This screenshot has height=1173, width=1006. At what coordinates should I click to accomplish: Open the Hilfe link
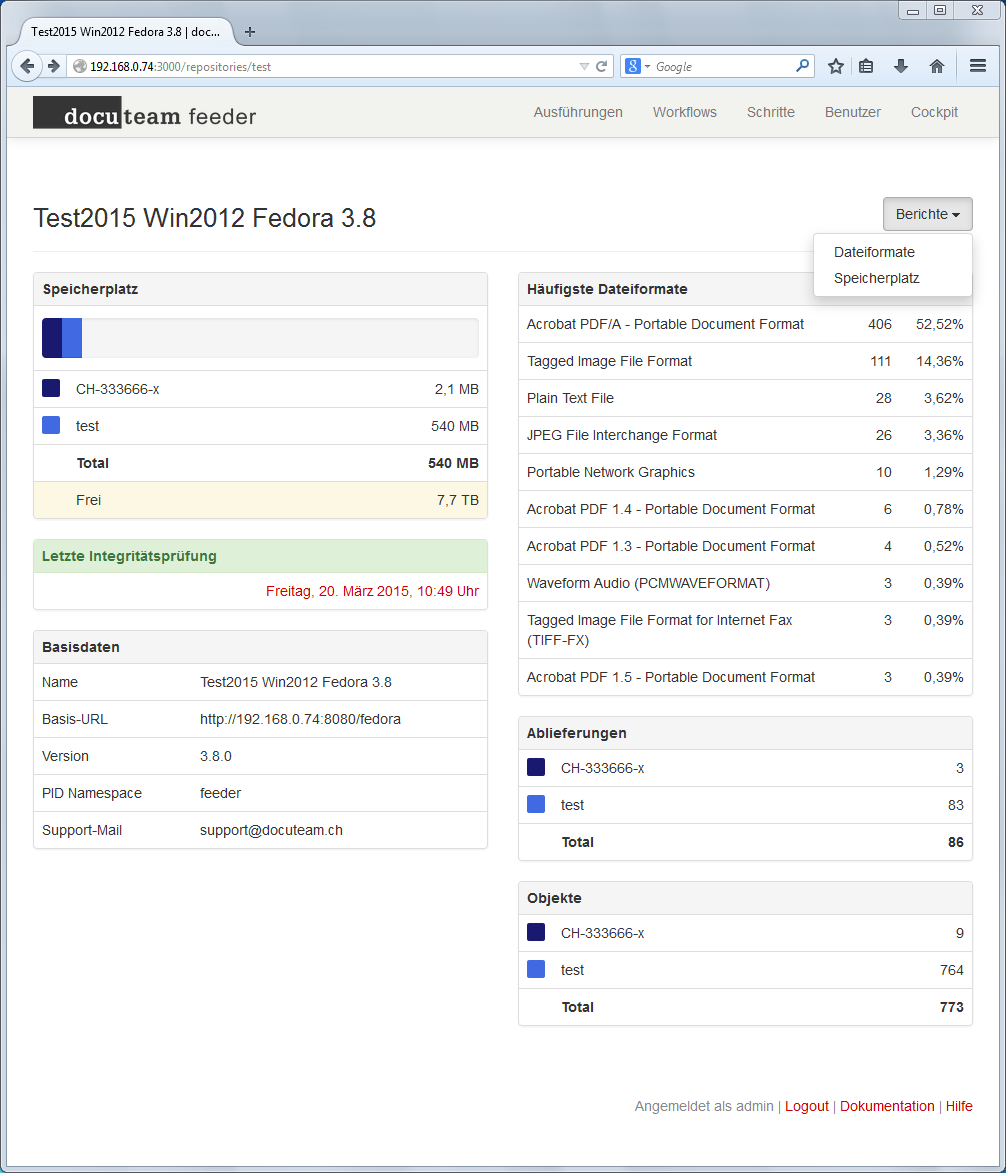pos(959,1106)
